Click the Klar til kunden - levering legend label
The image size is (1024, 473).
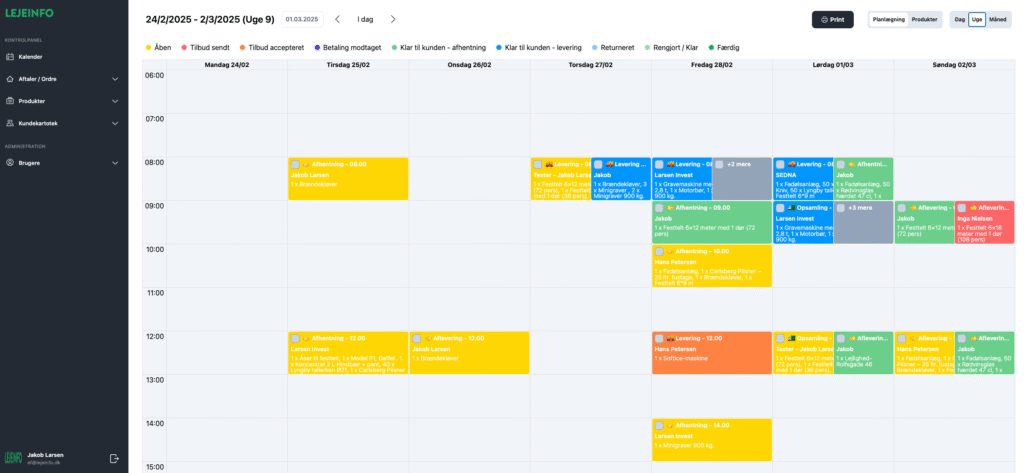tap(543, 48)
